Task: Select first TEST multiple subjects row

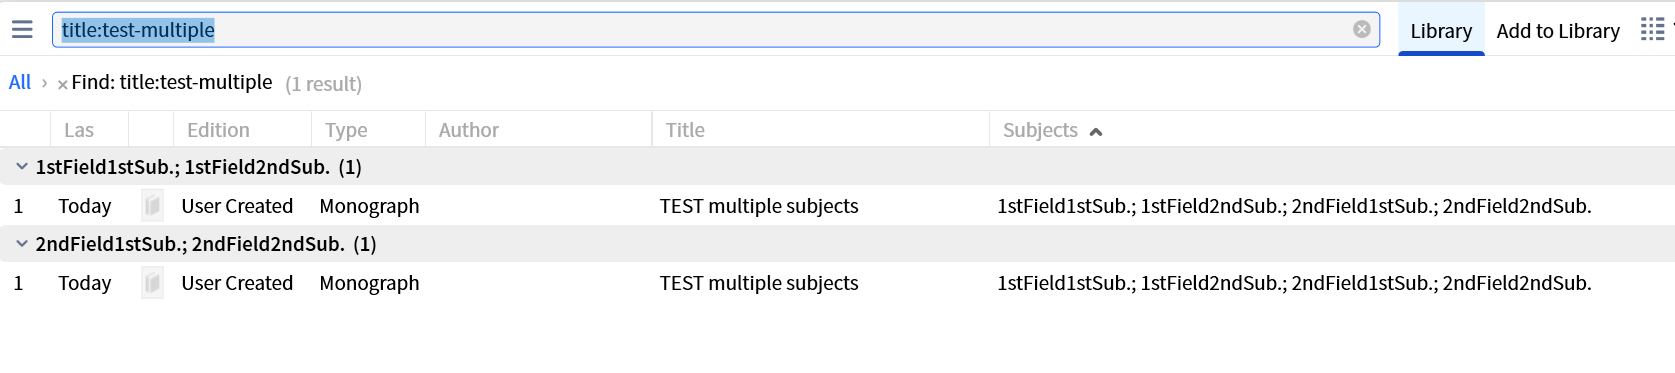Action: 837,206
